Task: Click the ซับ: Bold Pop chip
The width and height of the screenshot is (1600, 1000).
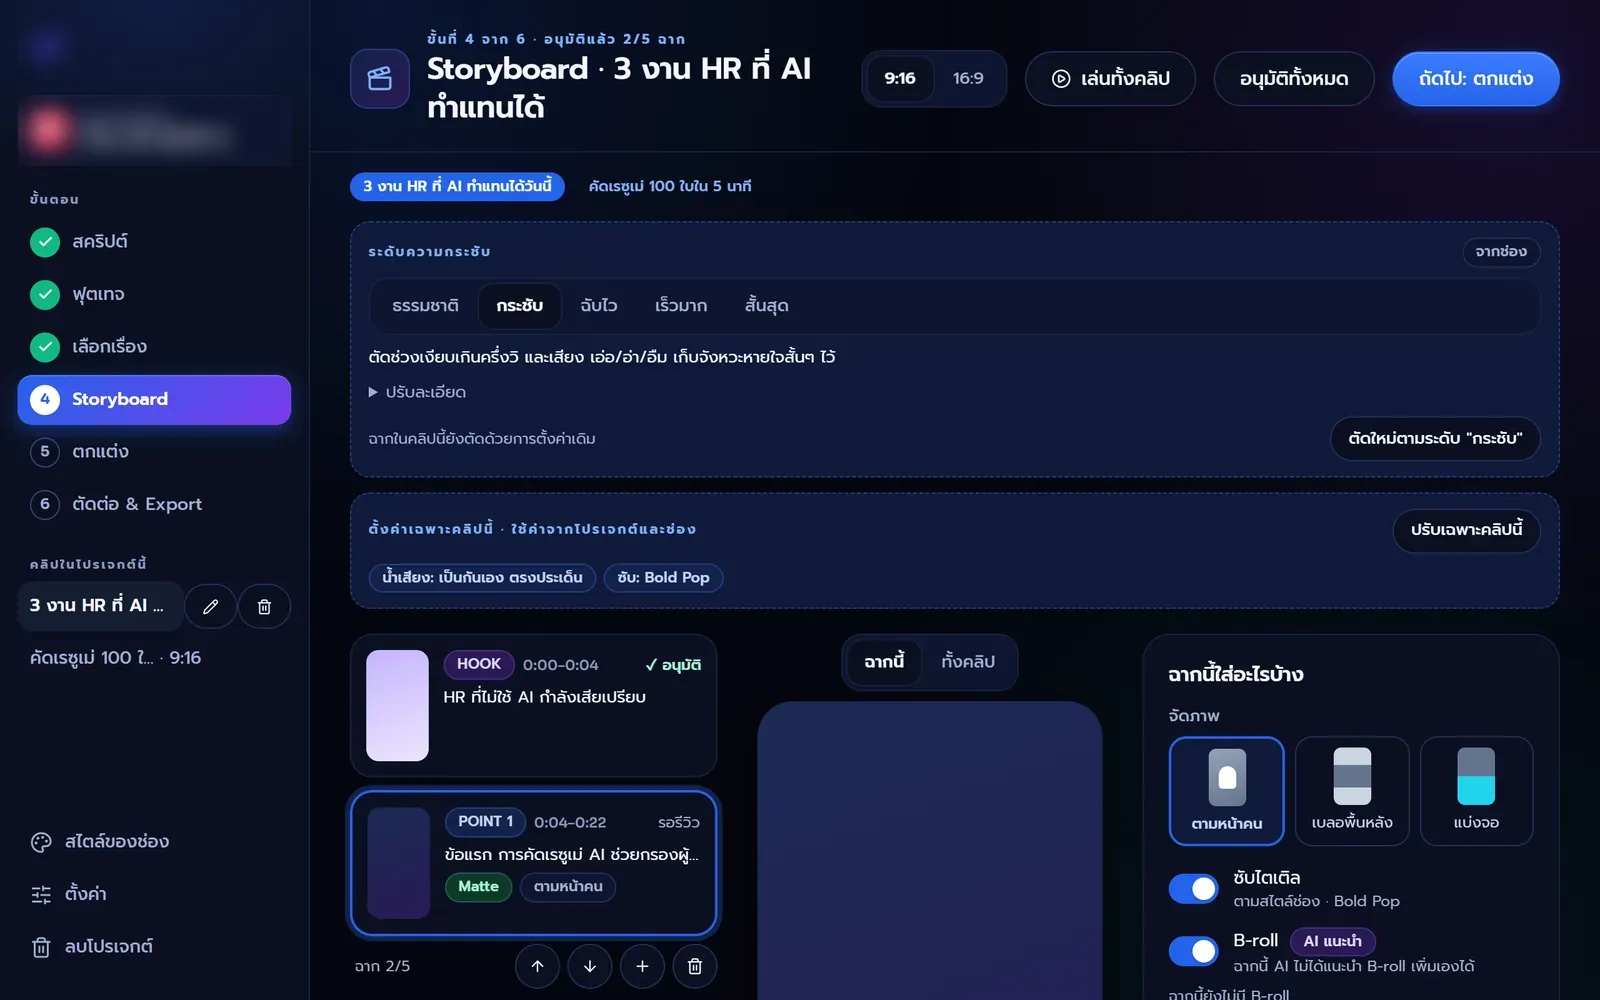Action: pos(663,578)
